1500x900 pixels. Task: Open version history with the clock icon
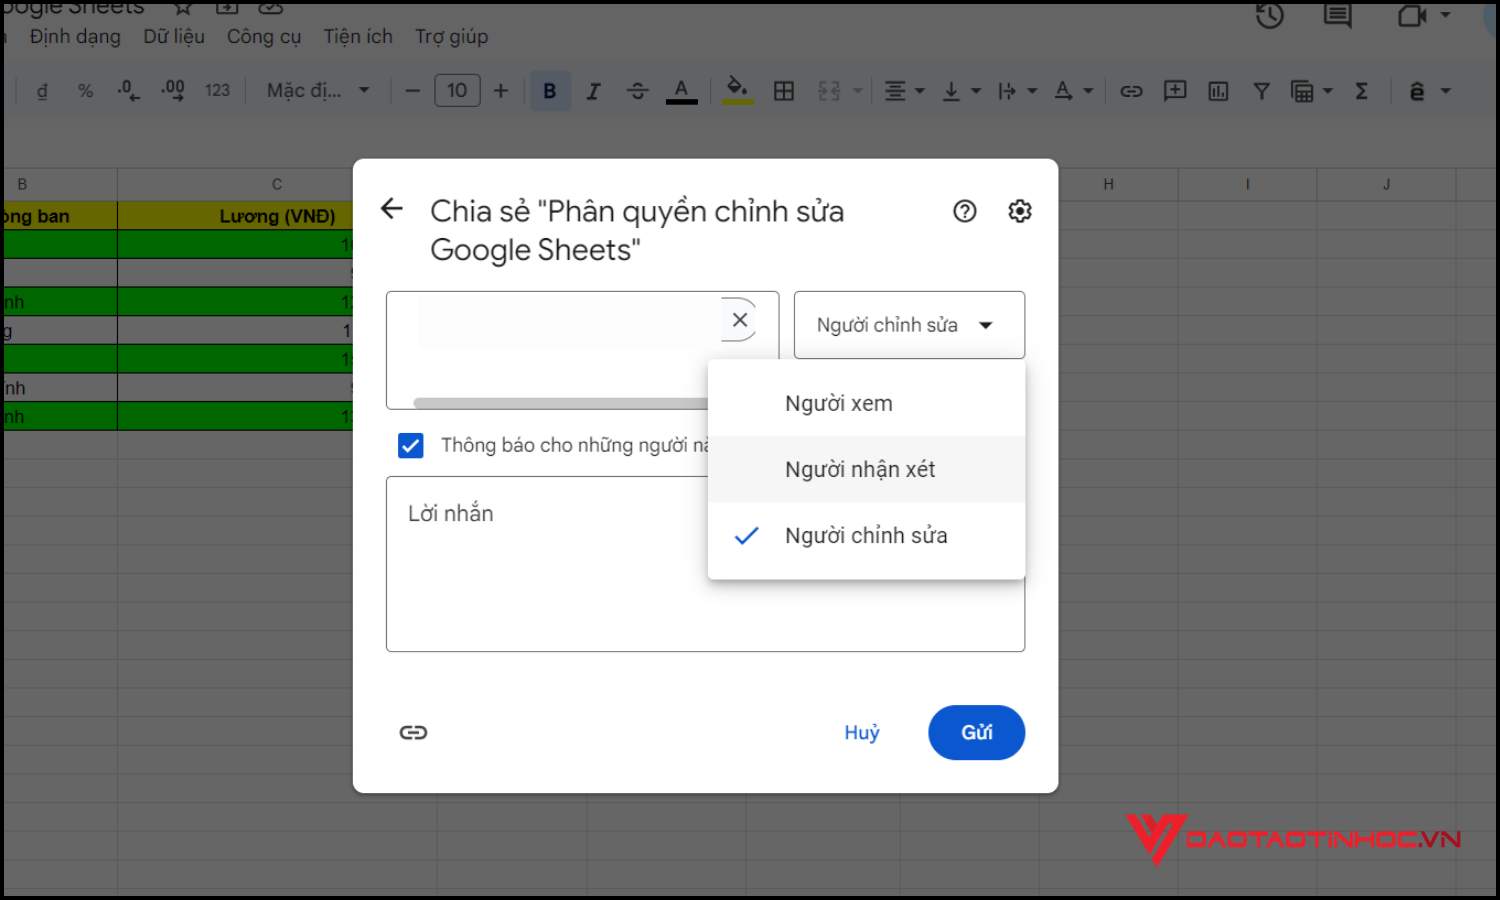tap(1268, 17)
